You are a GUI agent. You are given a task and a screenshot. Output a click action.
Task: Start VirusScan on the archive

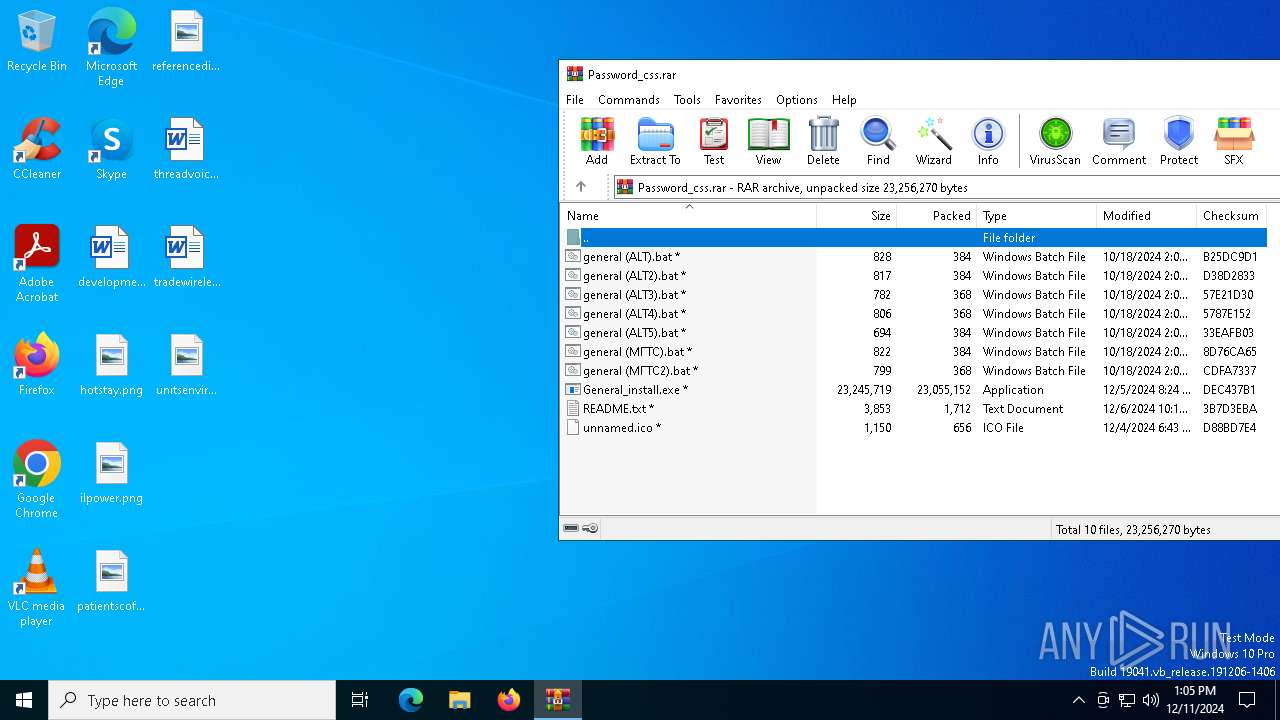click(1055, 141)
